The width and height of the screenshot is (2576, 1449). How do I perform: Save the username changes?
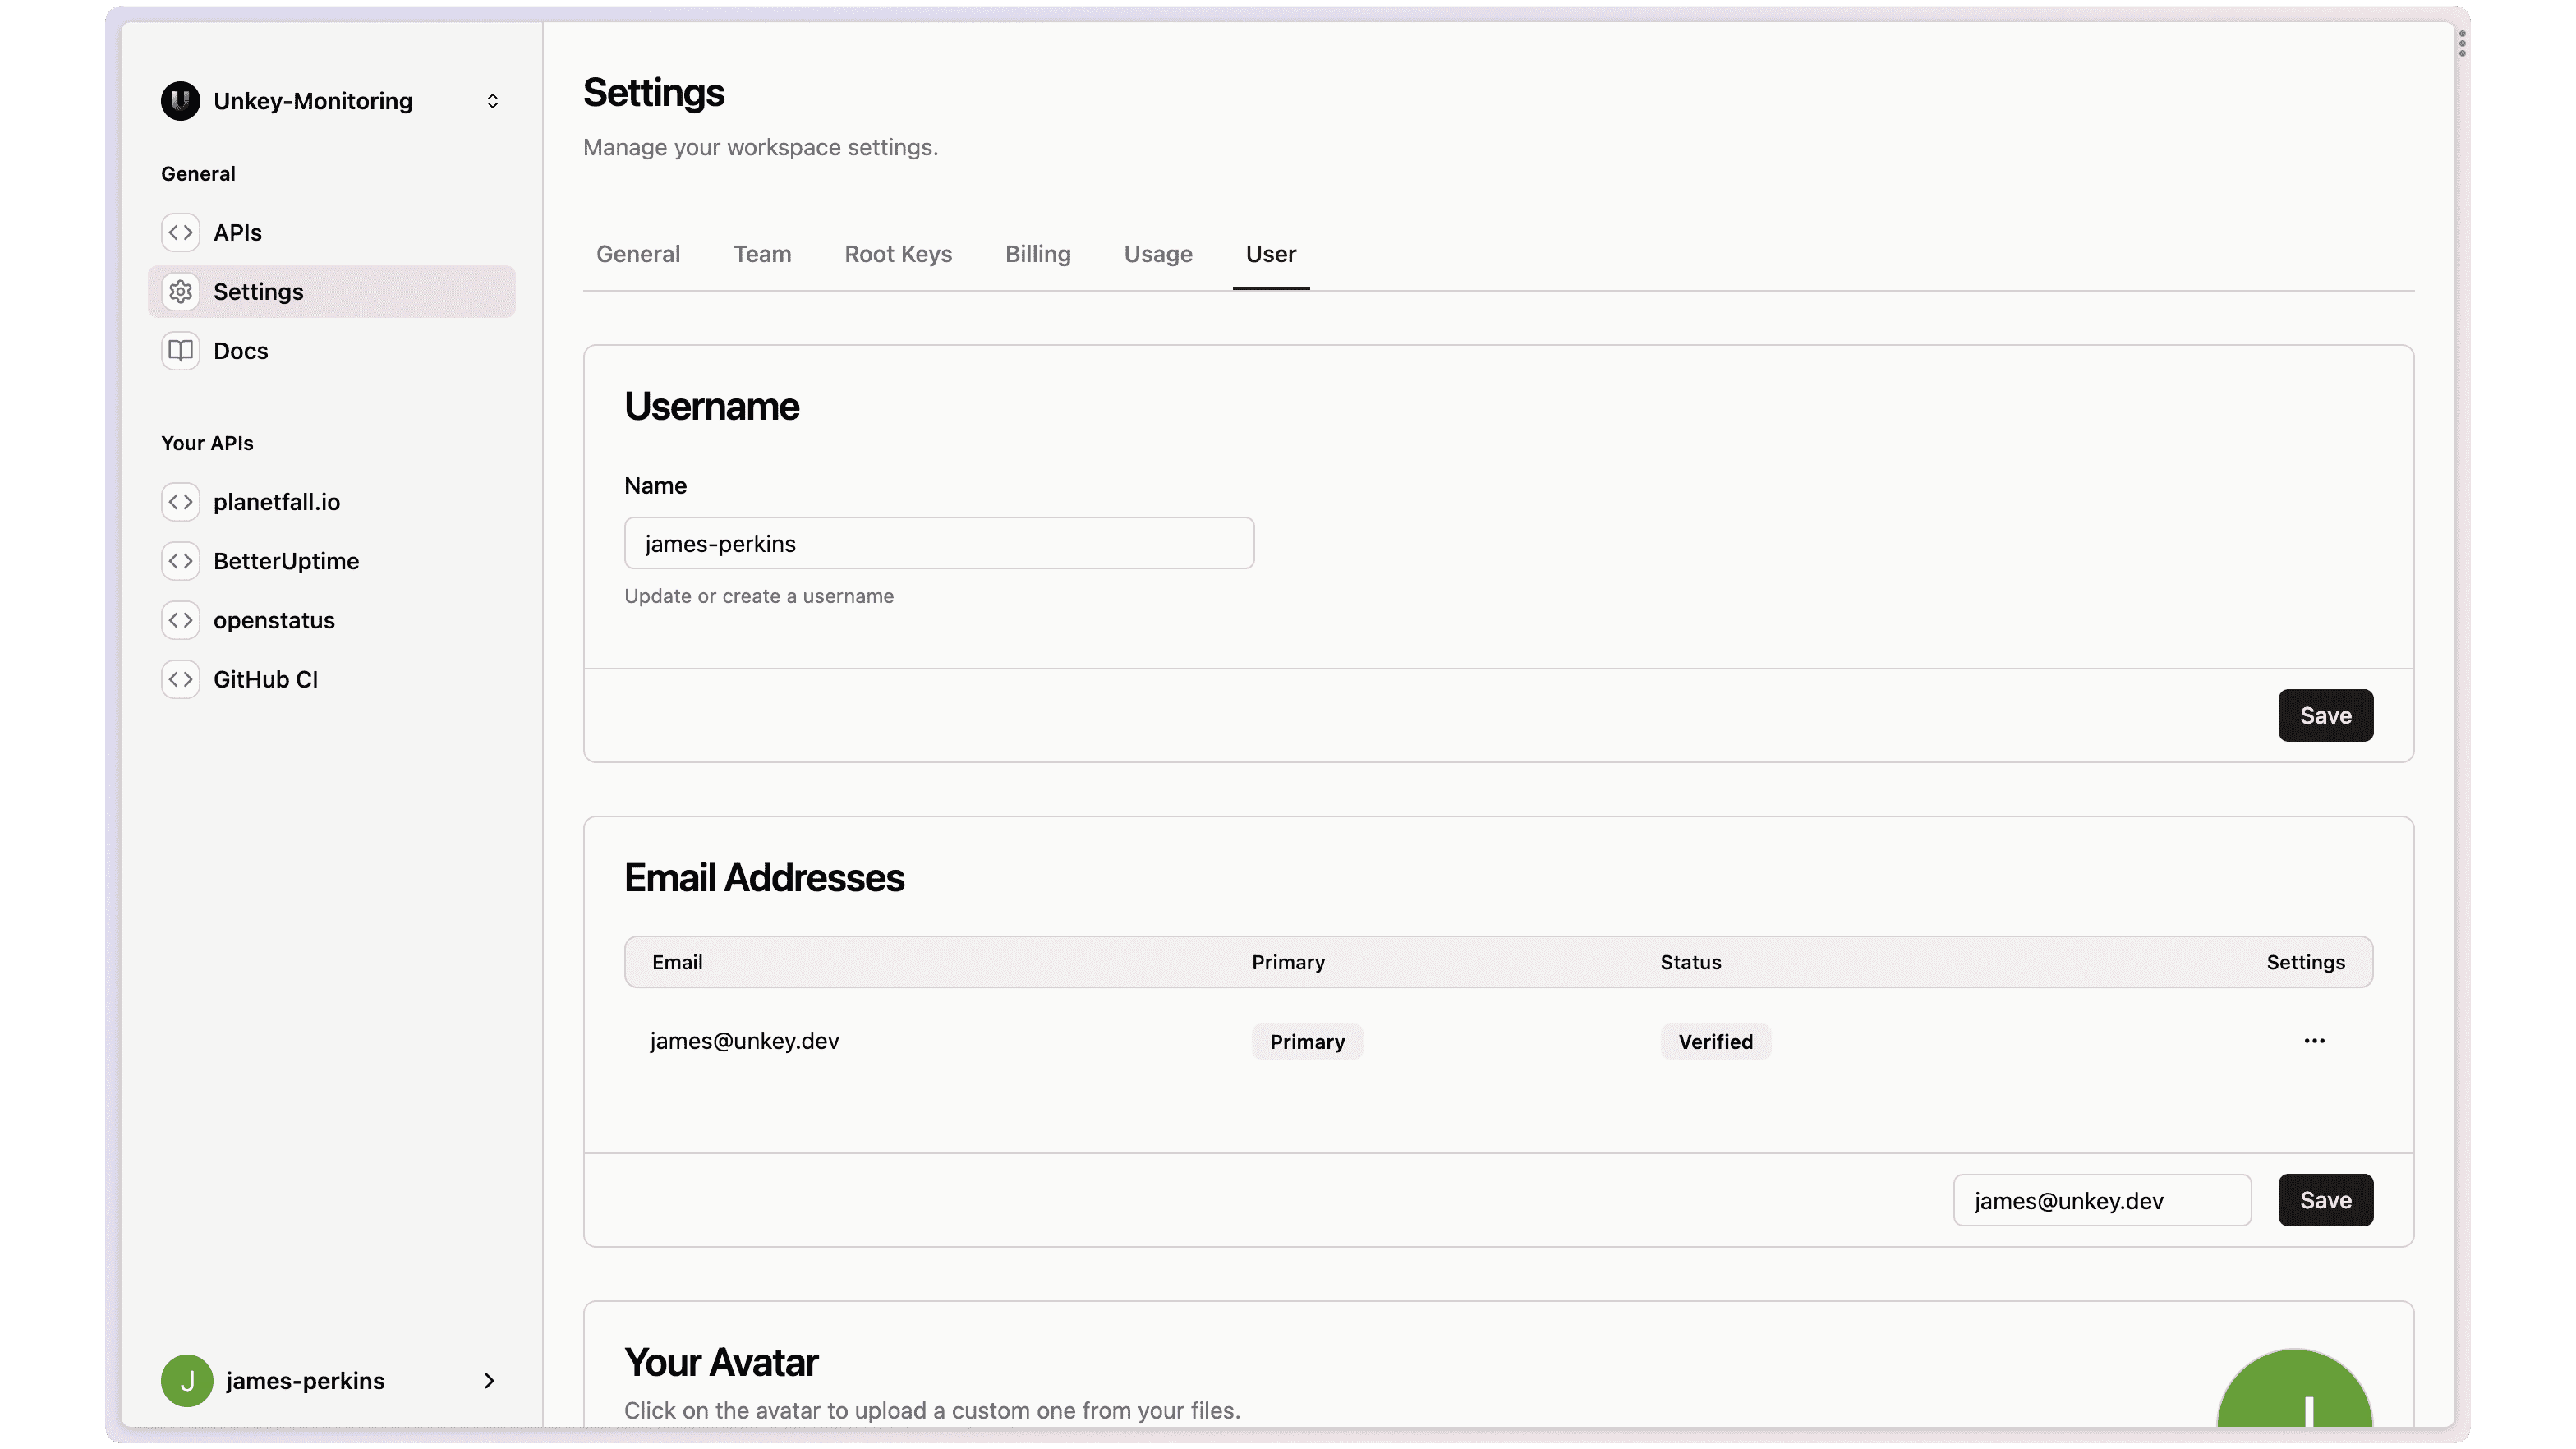pos(2325,713)
